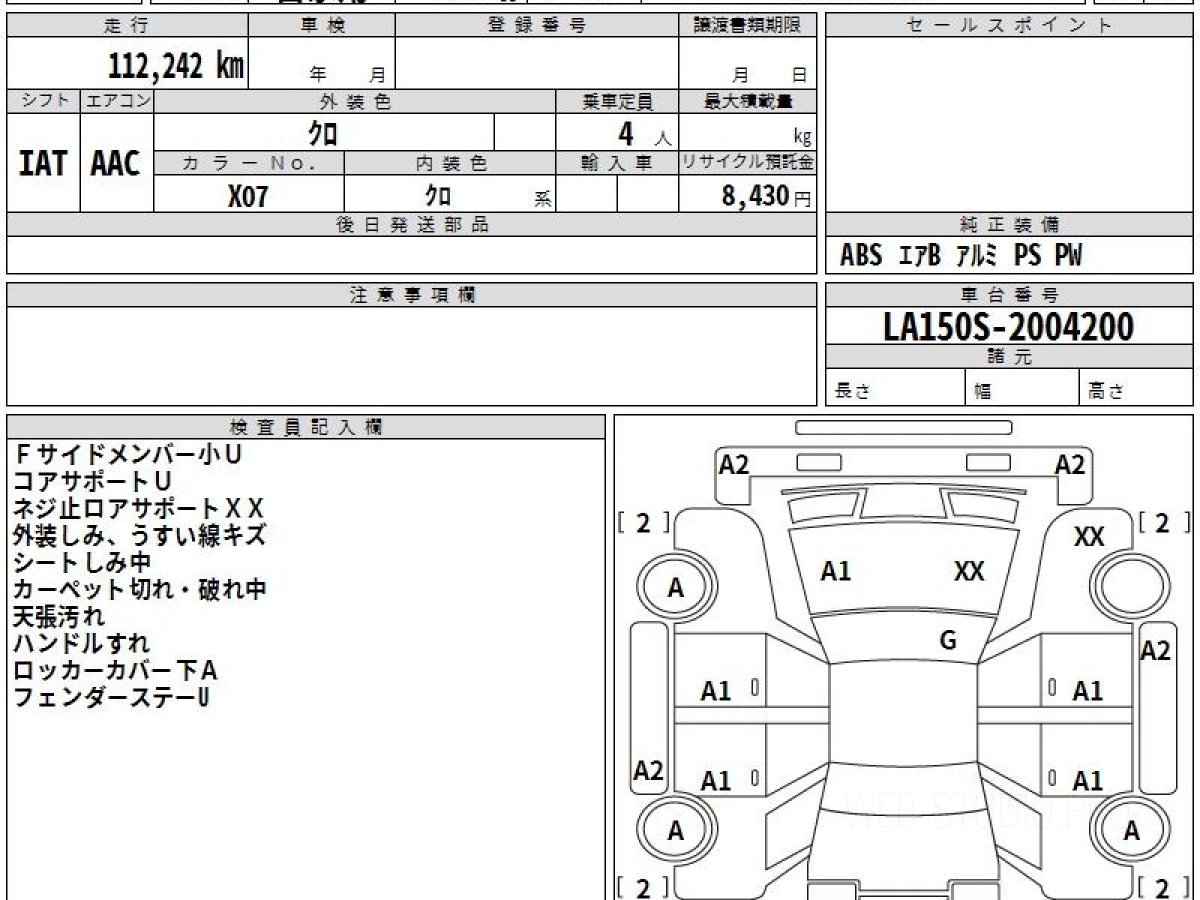1200x900 pixels.
Task: Click the equipment line ABS エアB アルミ PS PW
Action: click(961, 256)
